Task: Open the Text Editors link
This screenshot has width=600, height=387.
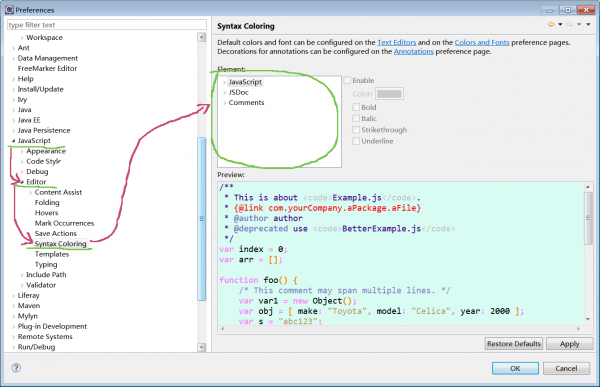Action: [x=396, y=42]
